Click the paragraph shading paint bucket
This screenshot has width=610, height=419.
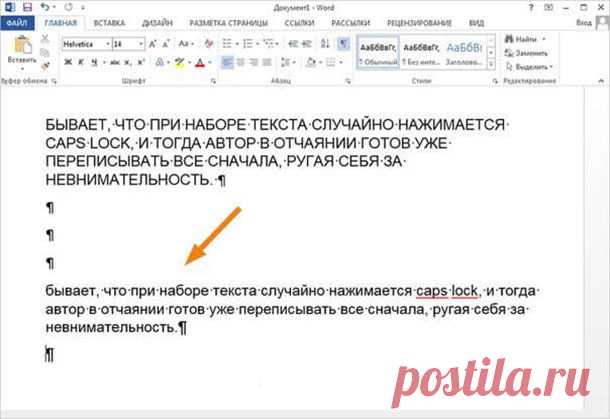(x=311, y=62)
